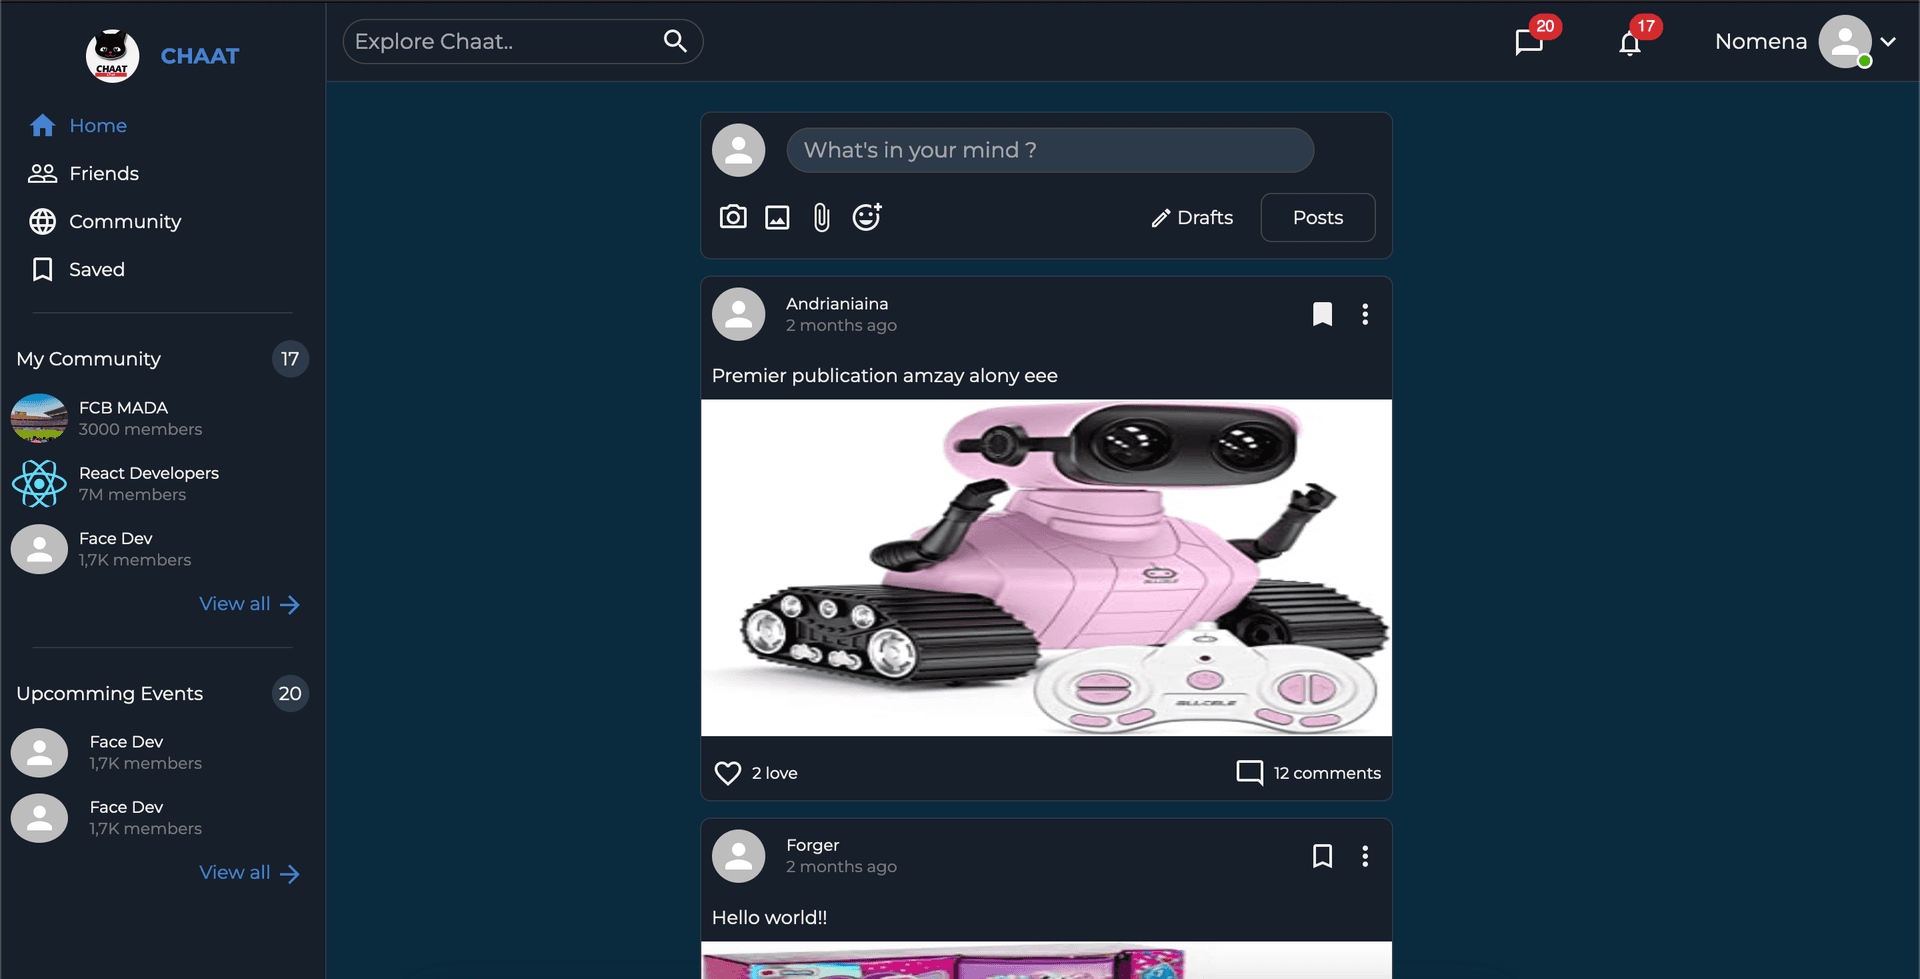Screen dimensions: 1920x979
Task: Click Forger's avatar on the post
Action: pyautogui.click(x=738, y=856)
